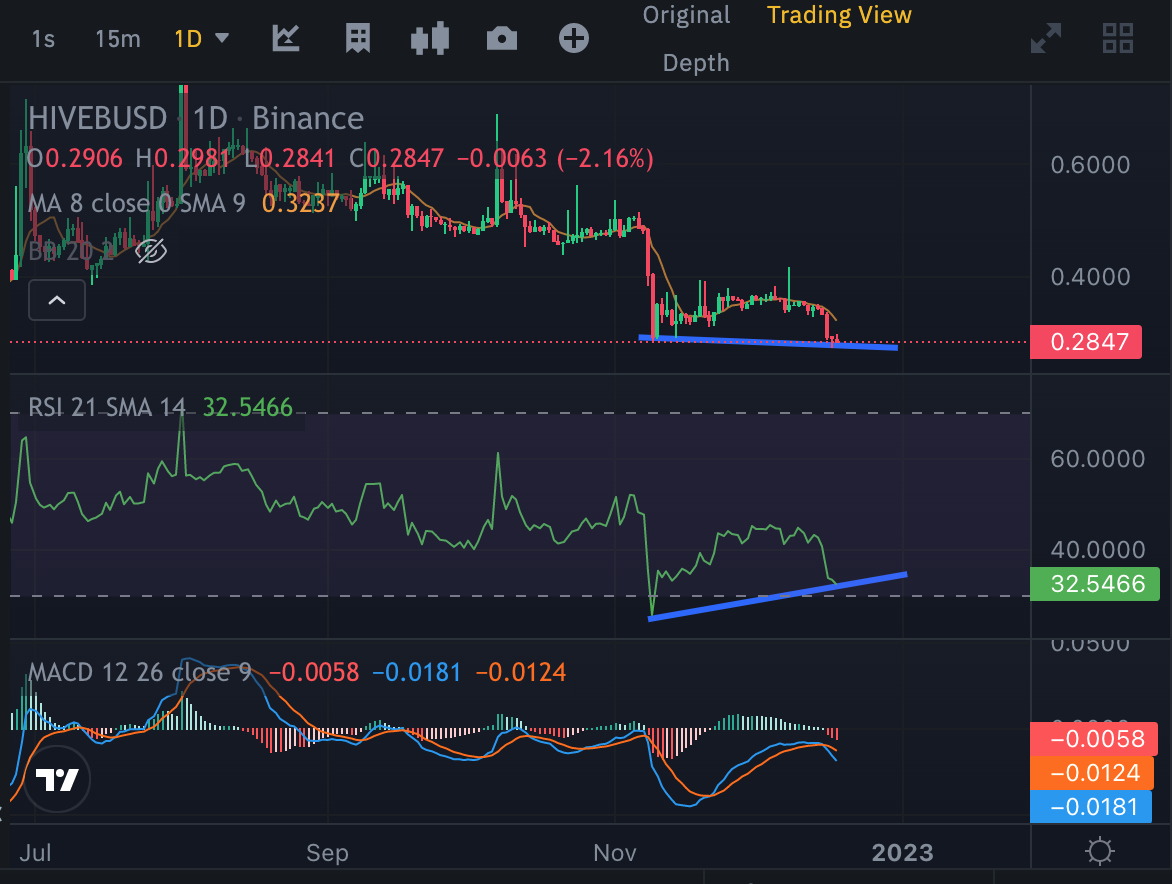Open chart settings gear icon
This screenshot has height=884, width=1172.
[1099, 852]
